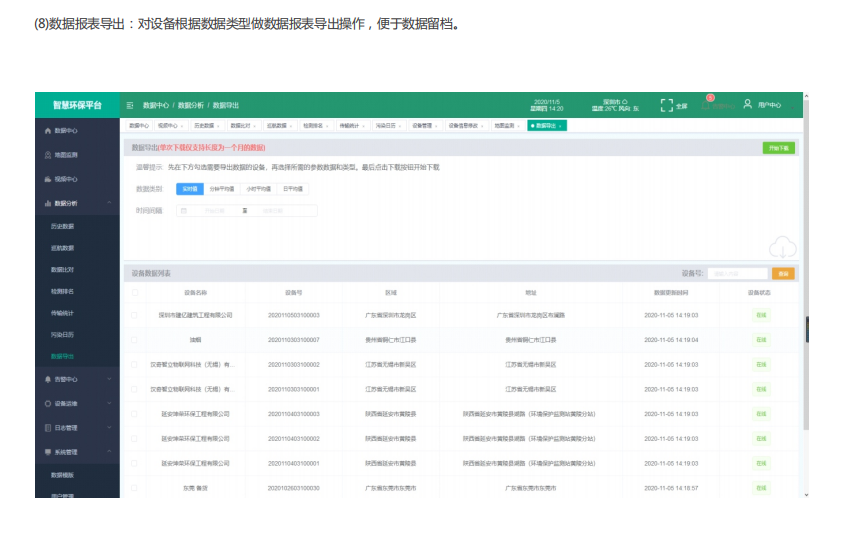This screenshot has width=845, height=537.
Task: Select checkbox for device 2020110303100007
Action: pyautogui.click(x=135, y=340)
